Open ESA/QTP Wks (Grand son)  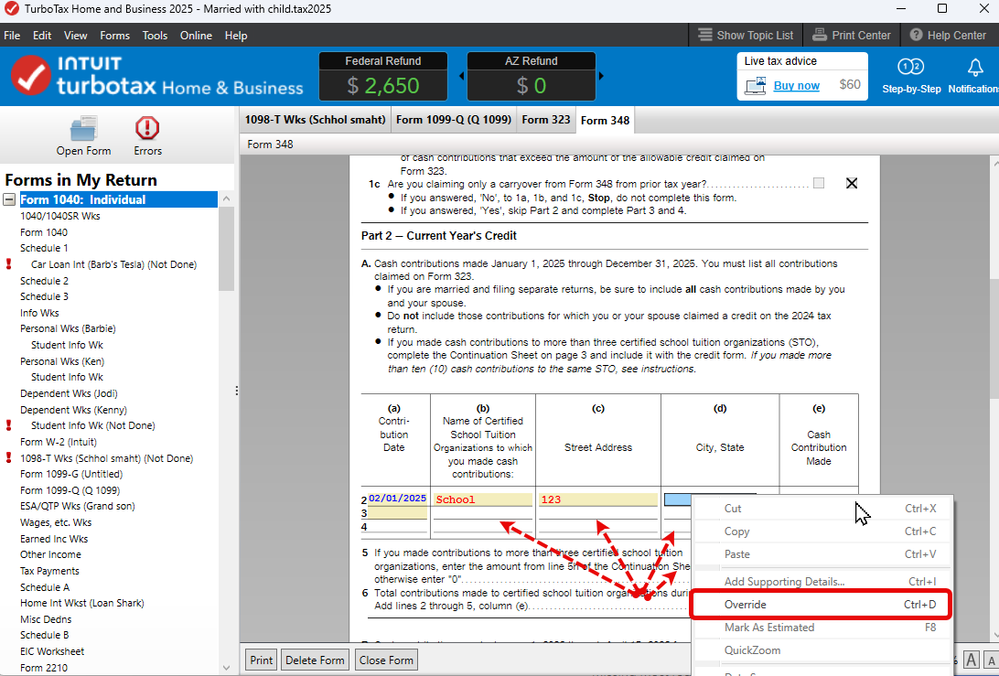[x=78, y=506]
